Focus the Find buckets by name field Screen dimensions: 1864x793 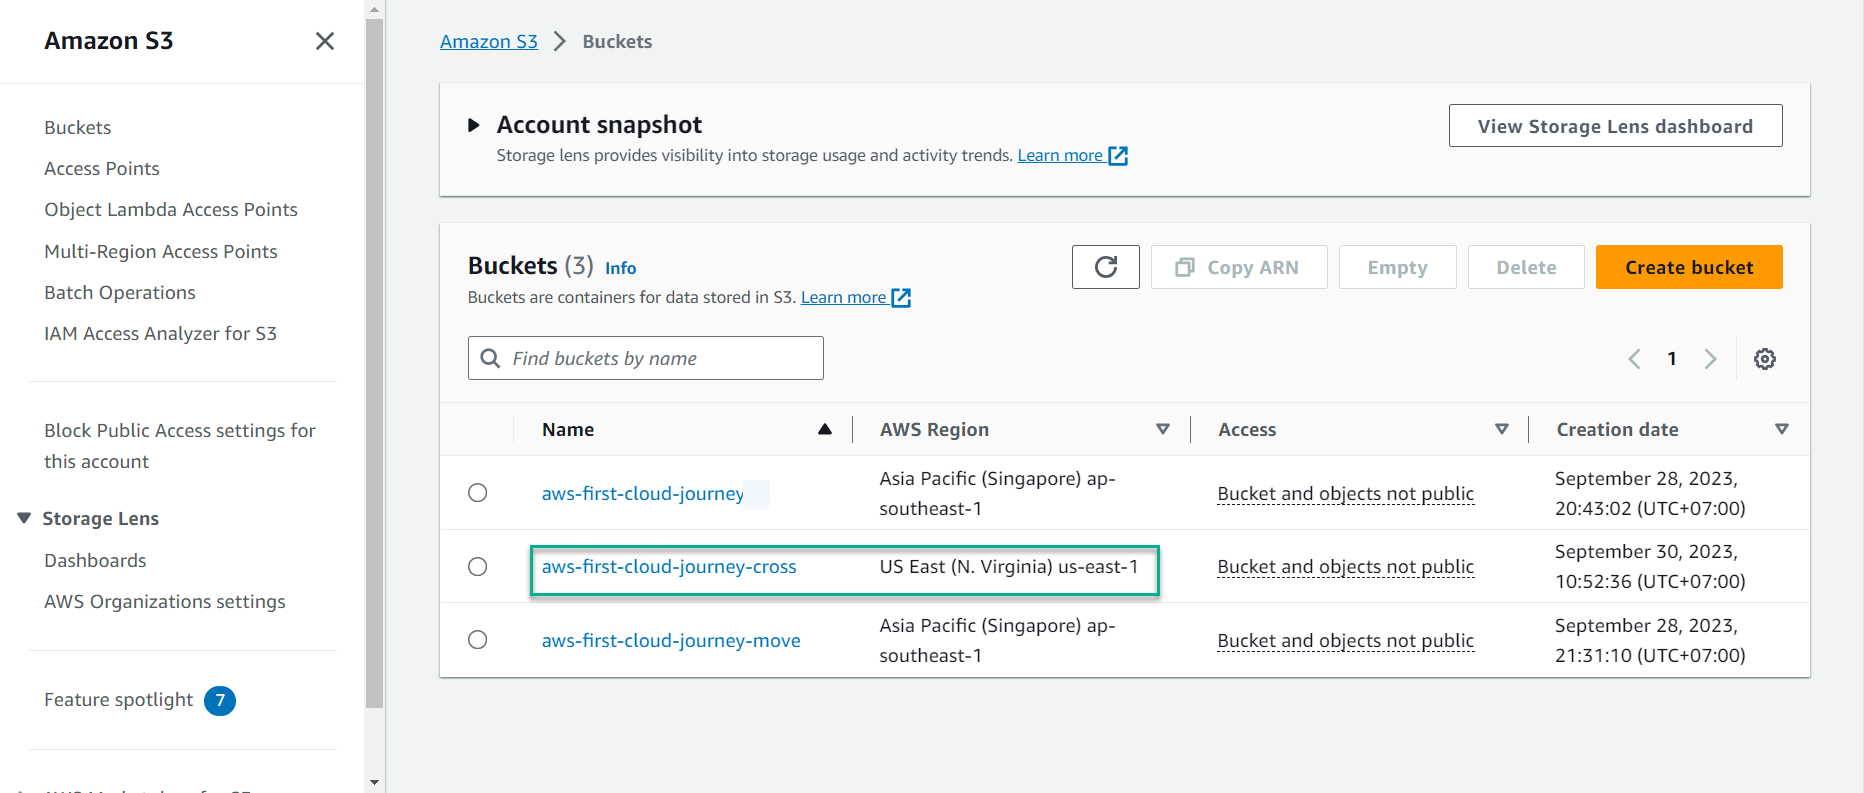[x=646, y=358]
